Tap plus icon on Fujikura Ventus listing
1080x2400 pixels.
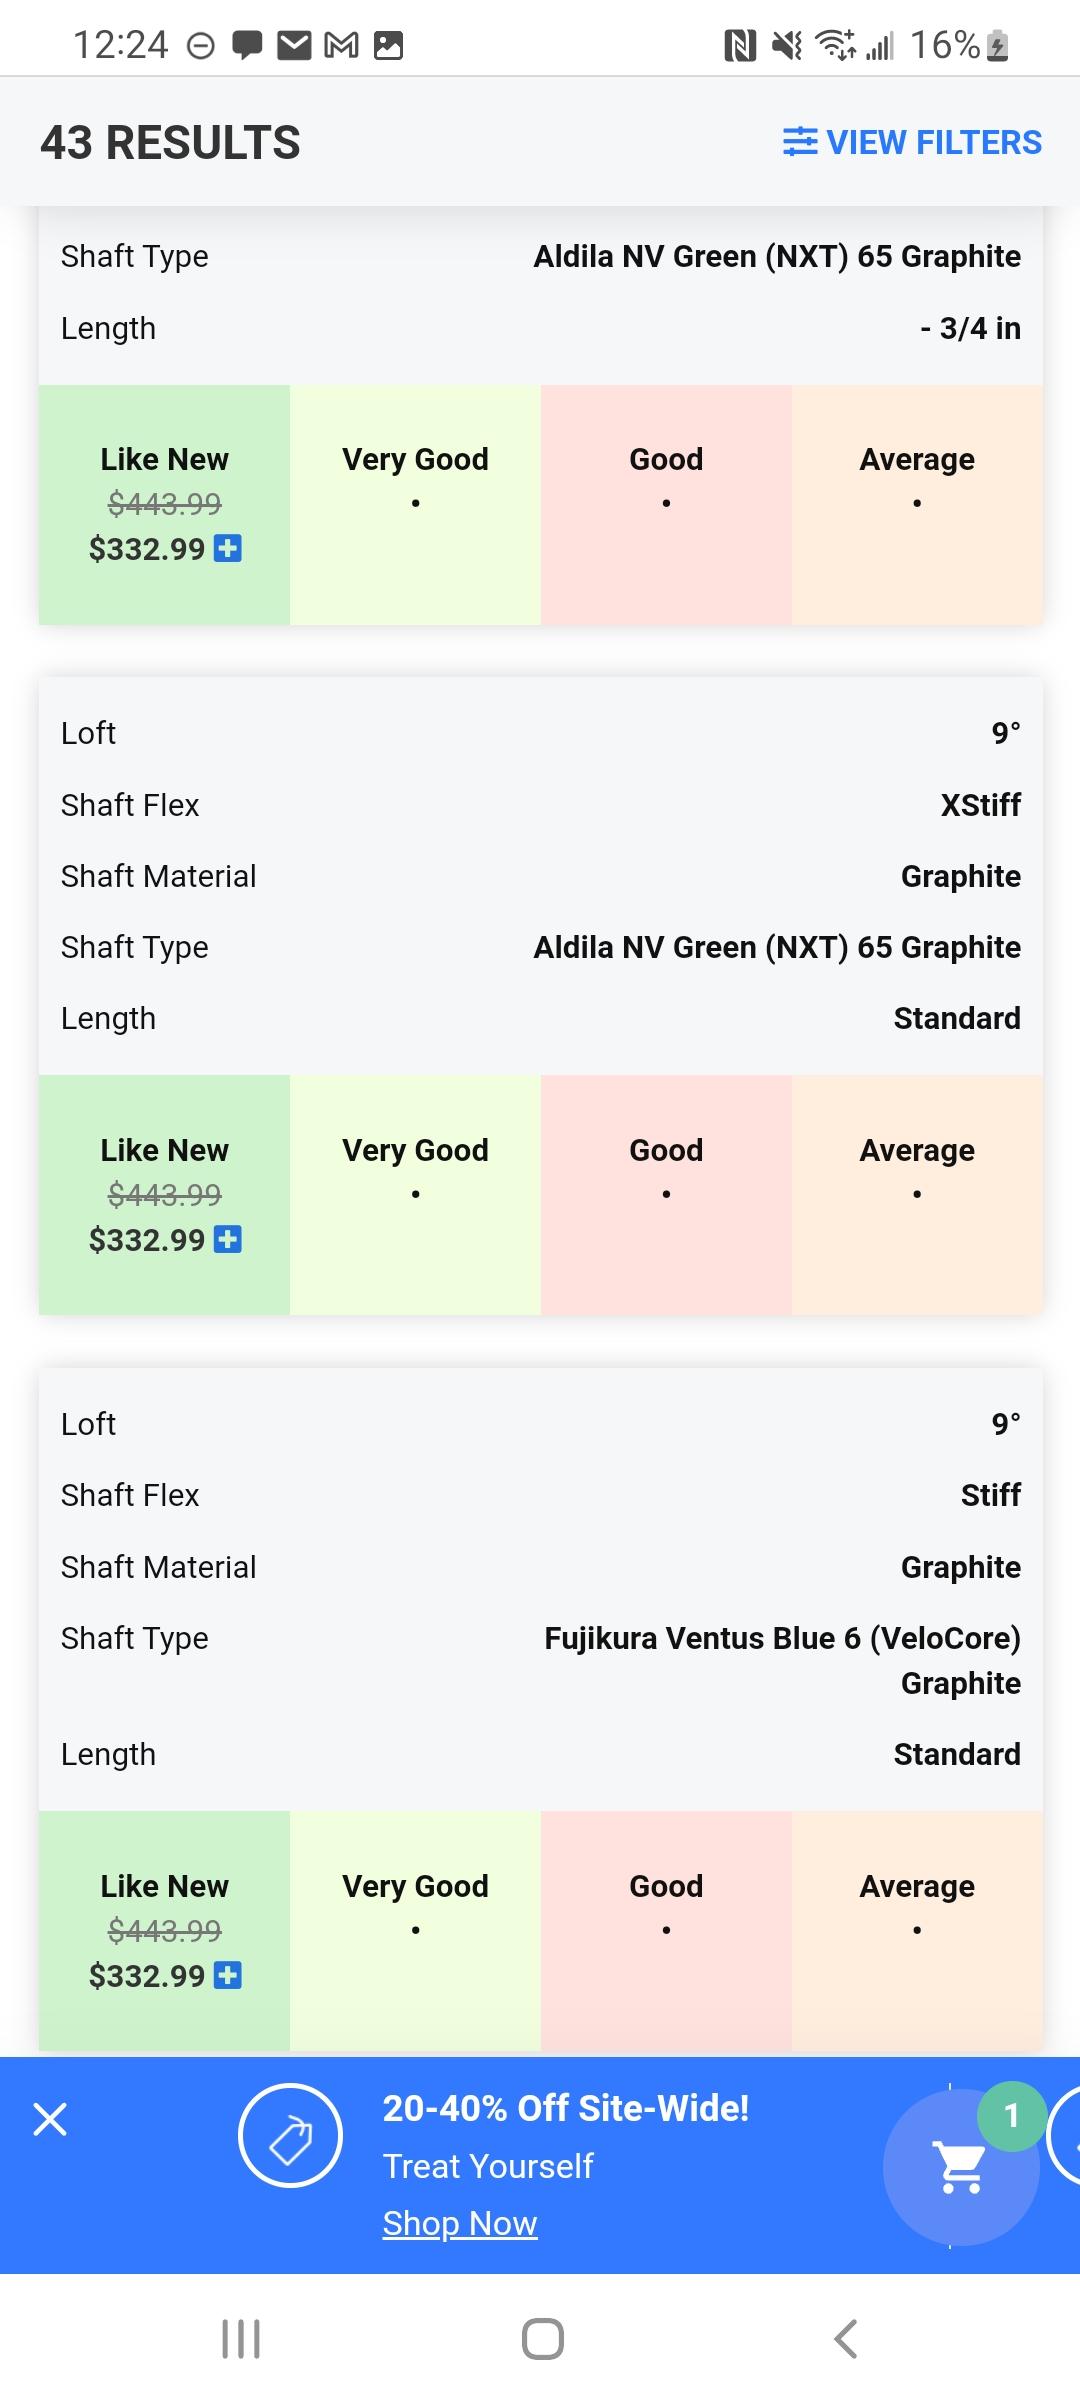point(228,1975)
